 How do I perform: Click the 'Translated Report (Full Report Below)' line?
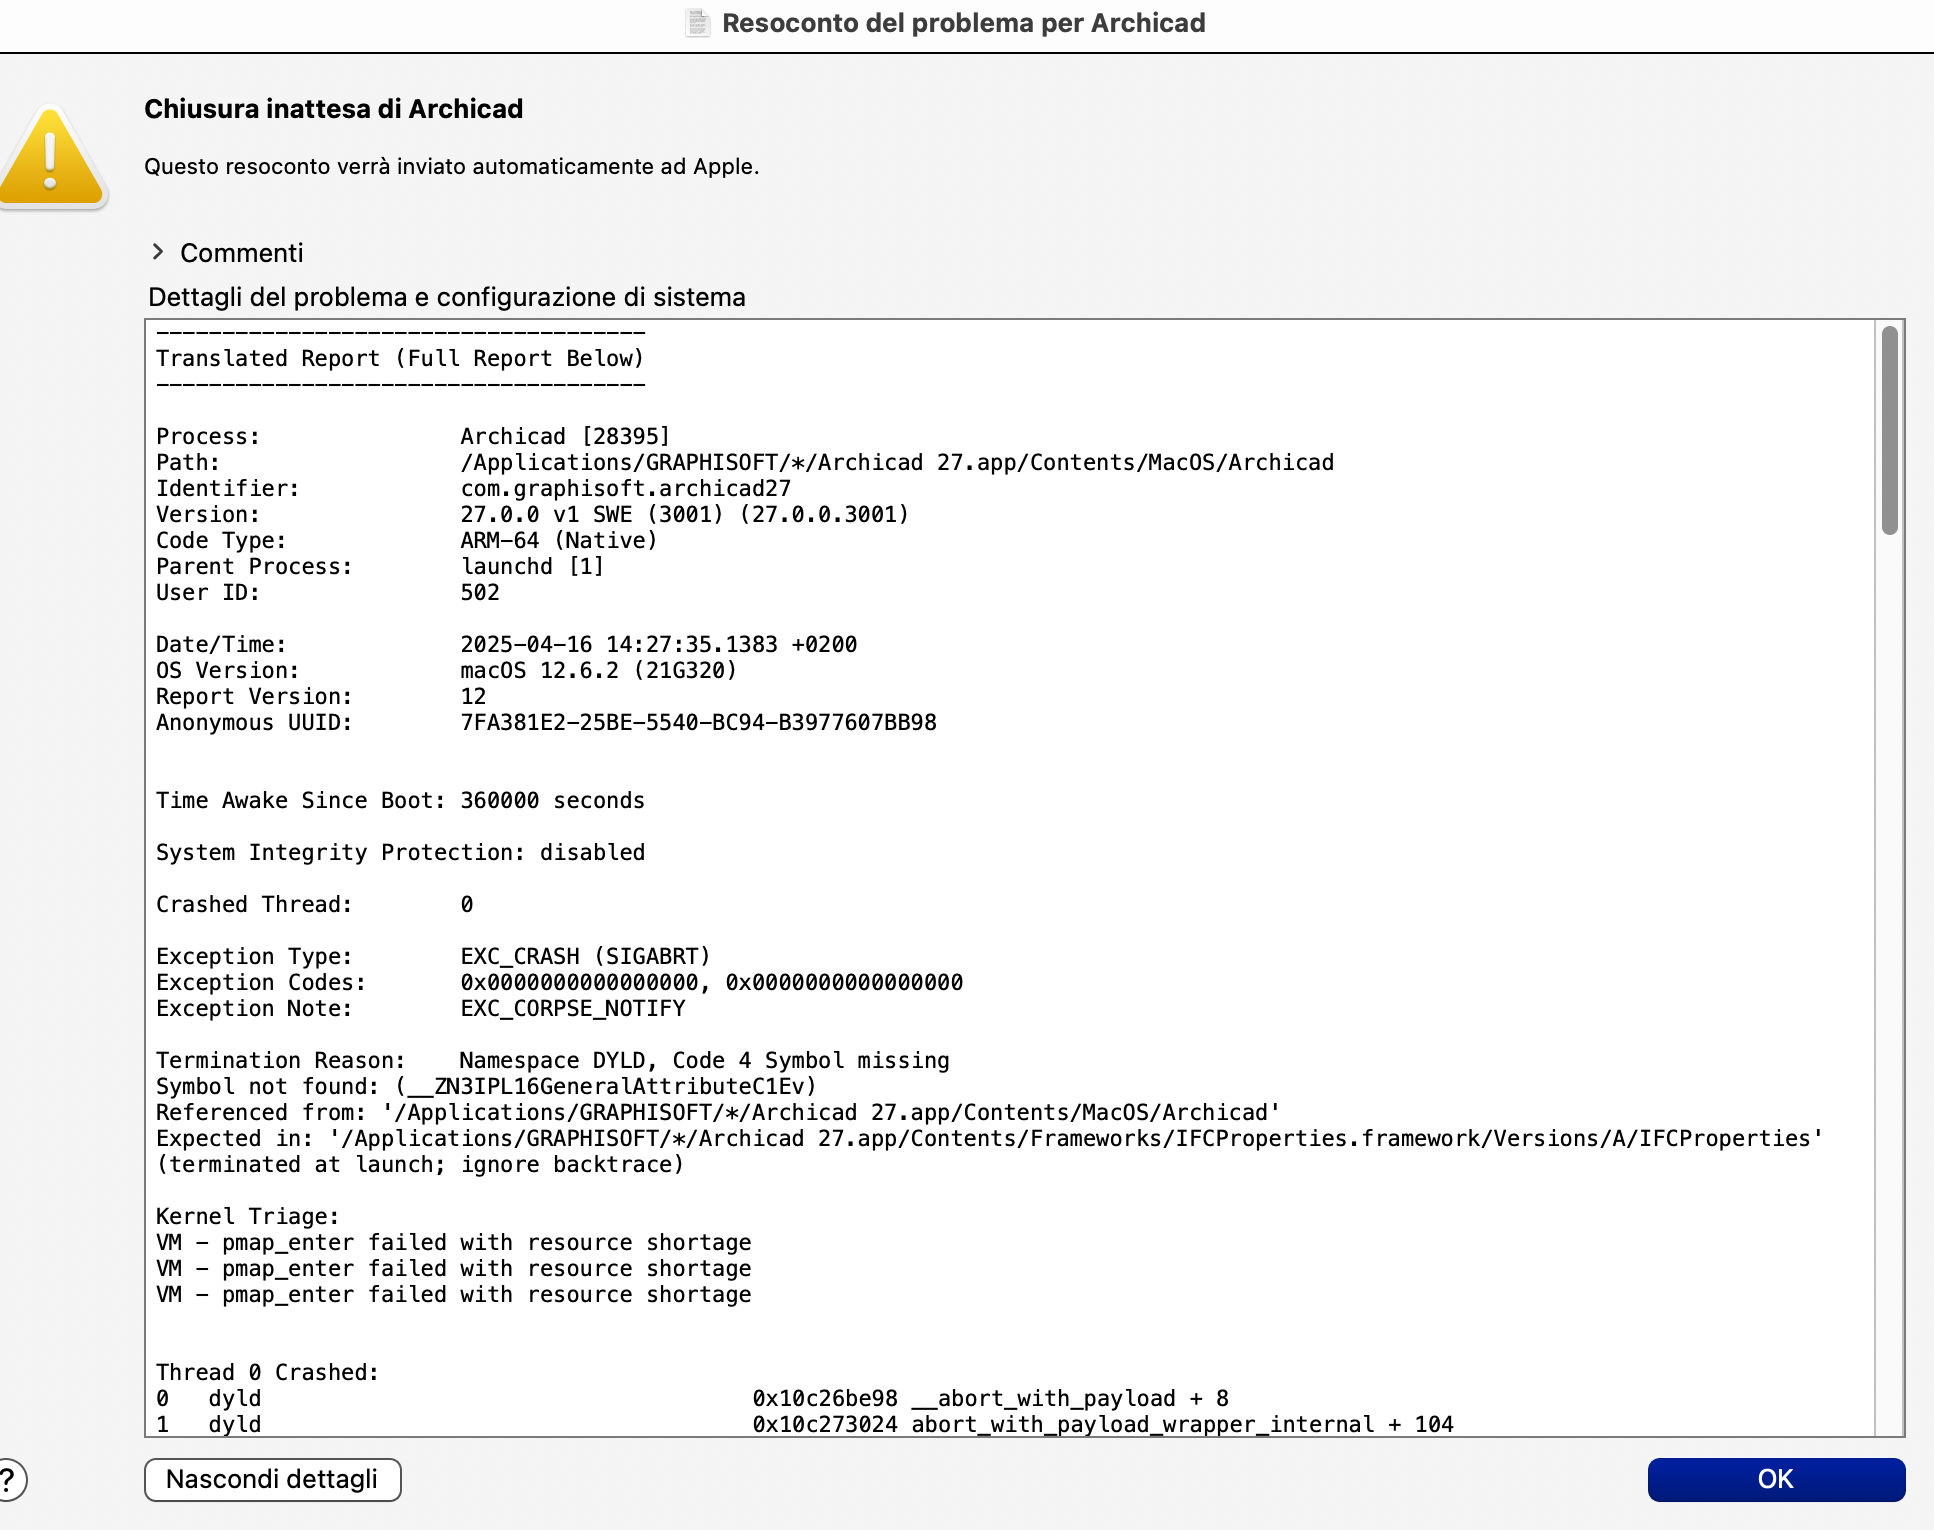click(x=400, y=358)
